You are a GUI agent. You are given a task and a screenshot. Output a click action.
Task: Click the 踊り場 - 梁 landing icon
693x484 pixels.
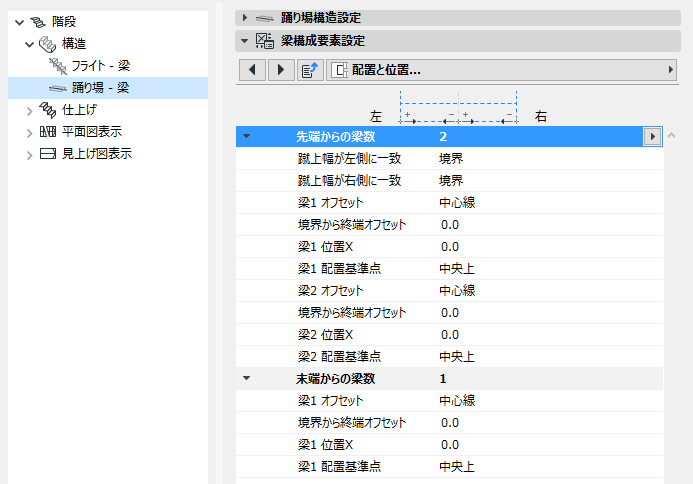coord(57,88)
